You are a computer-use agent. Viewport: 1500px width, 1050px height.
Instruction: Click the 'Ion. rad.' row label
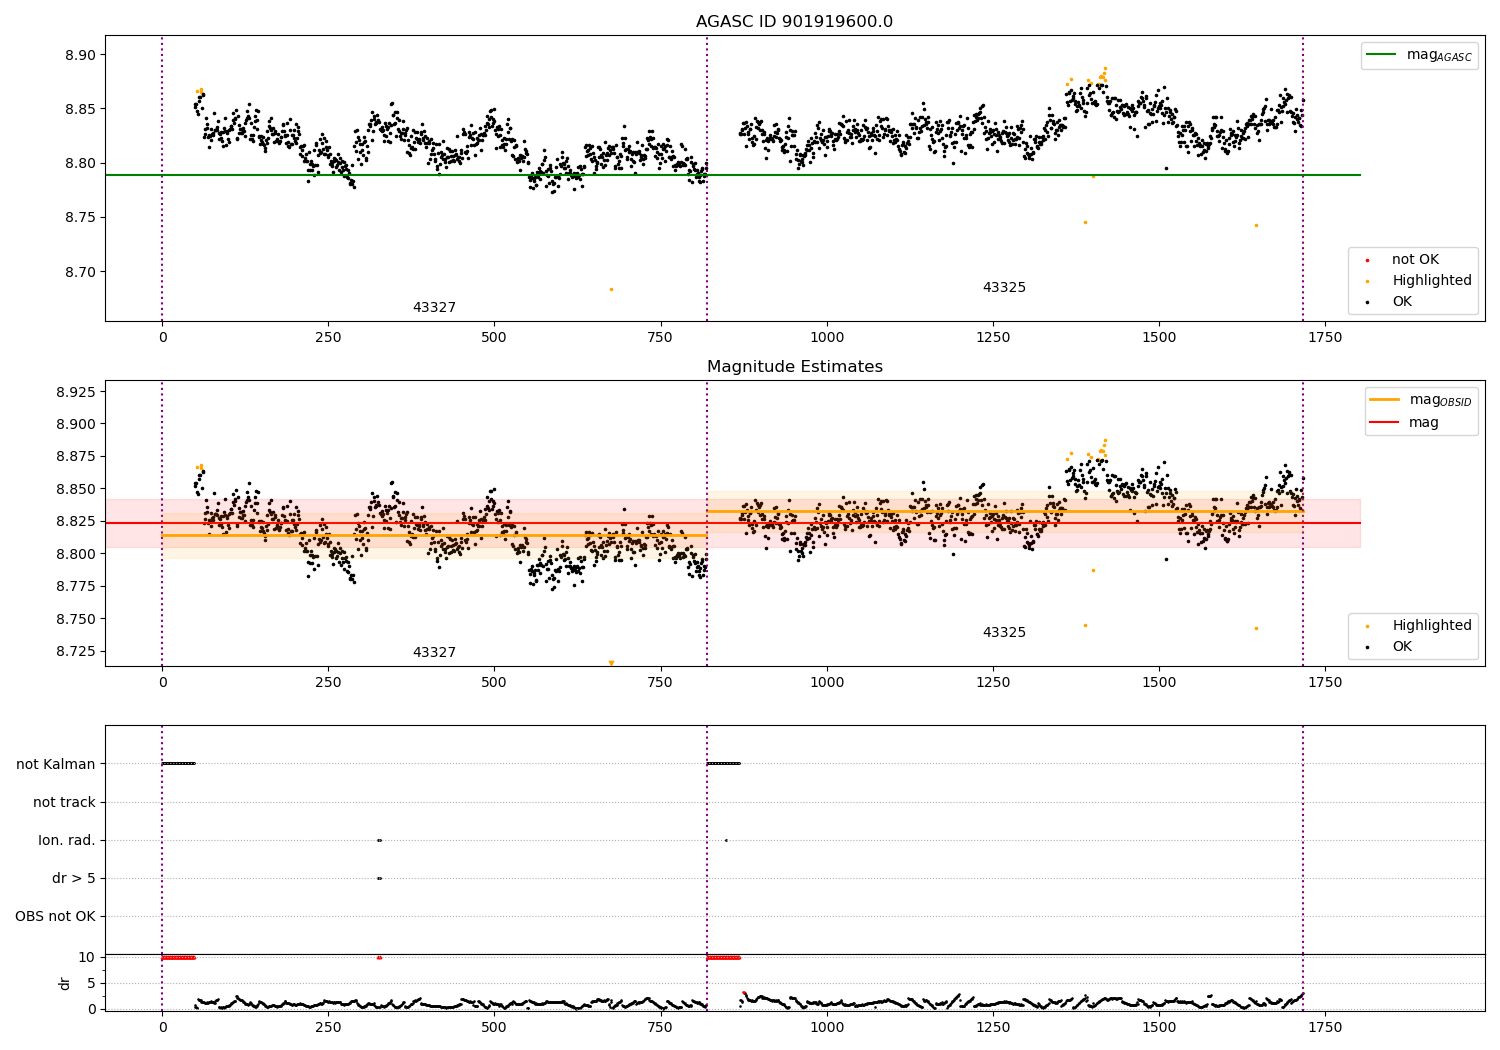[x=67, y=841]
